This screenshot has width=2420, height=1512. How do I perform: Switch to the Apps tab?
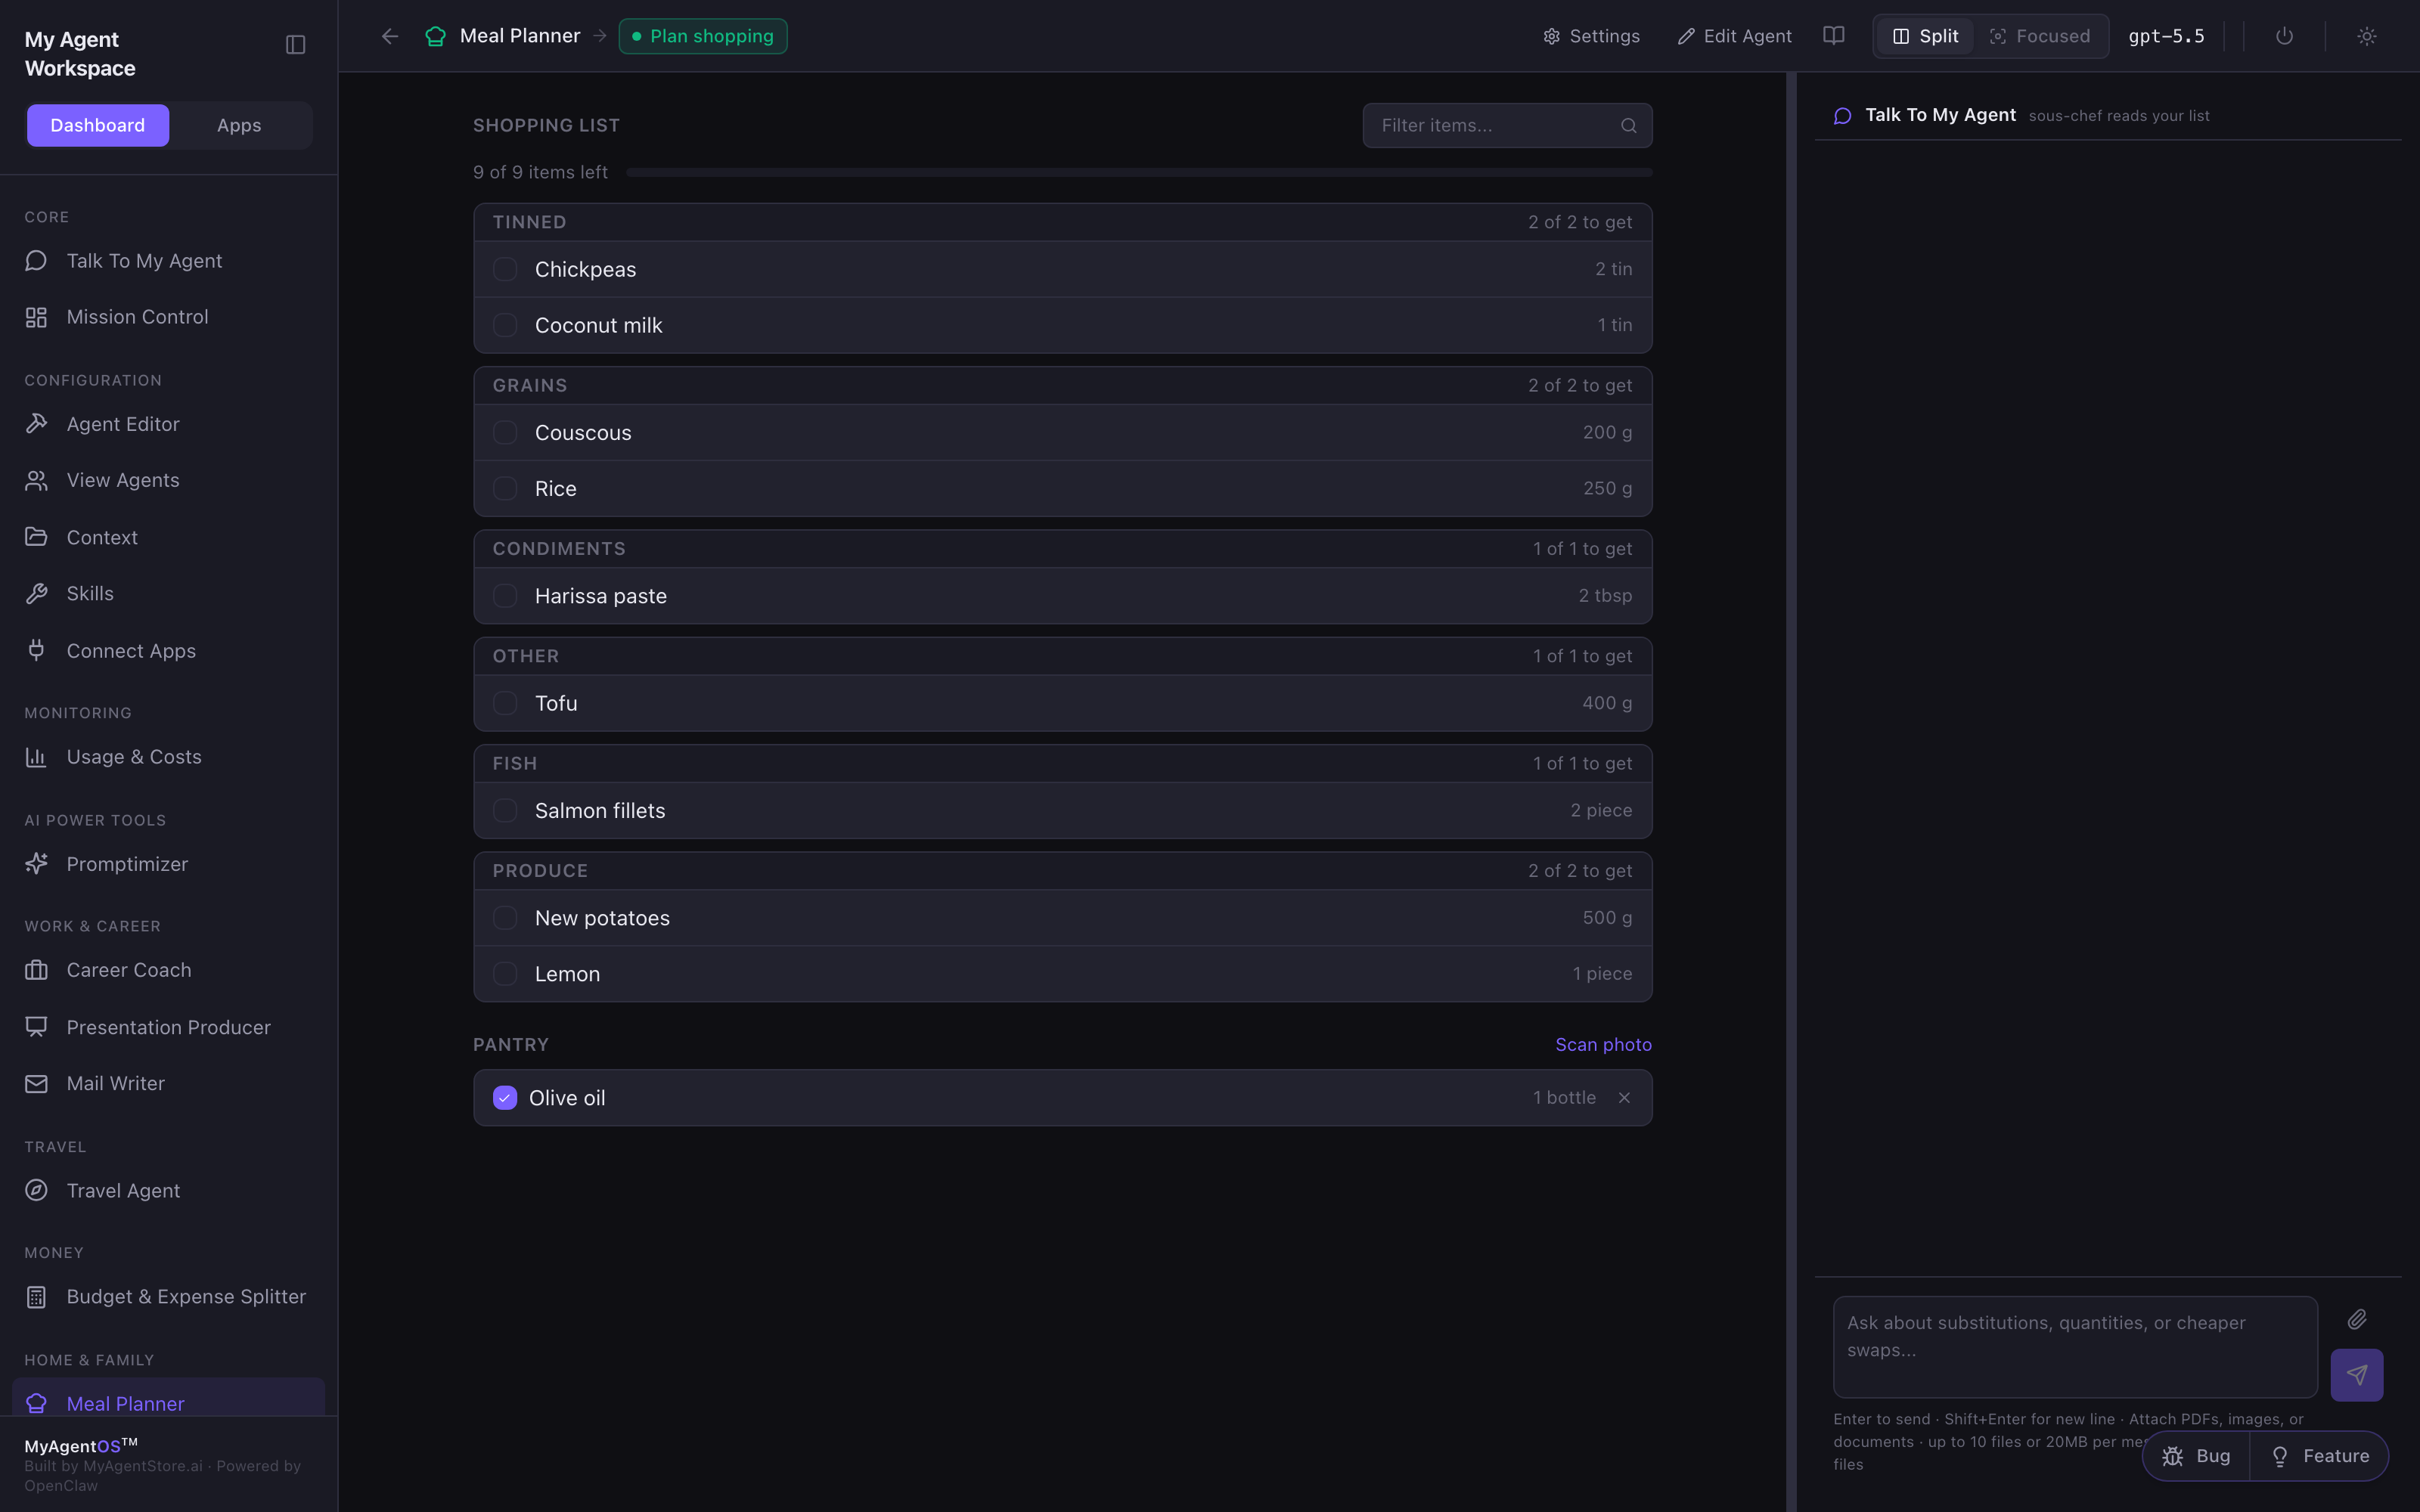239,125
